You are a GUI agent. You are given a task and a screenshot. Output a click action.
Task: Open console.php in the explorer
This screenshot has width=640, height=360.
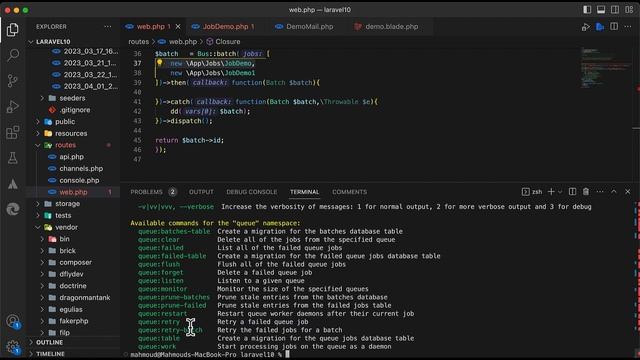point(79,180)
